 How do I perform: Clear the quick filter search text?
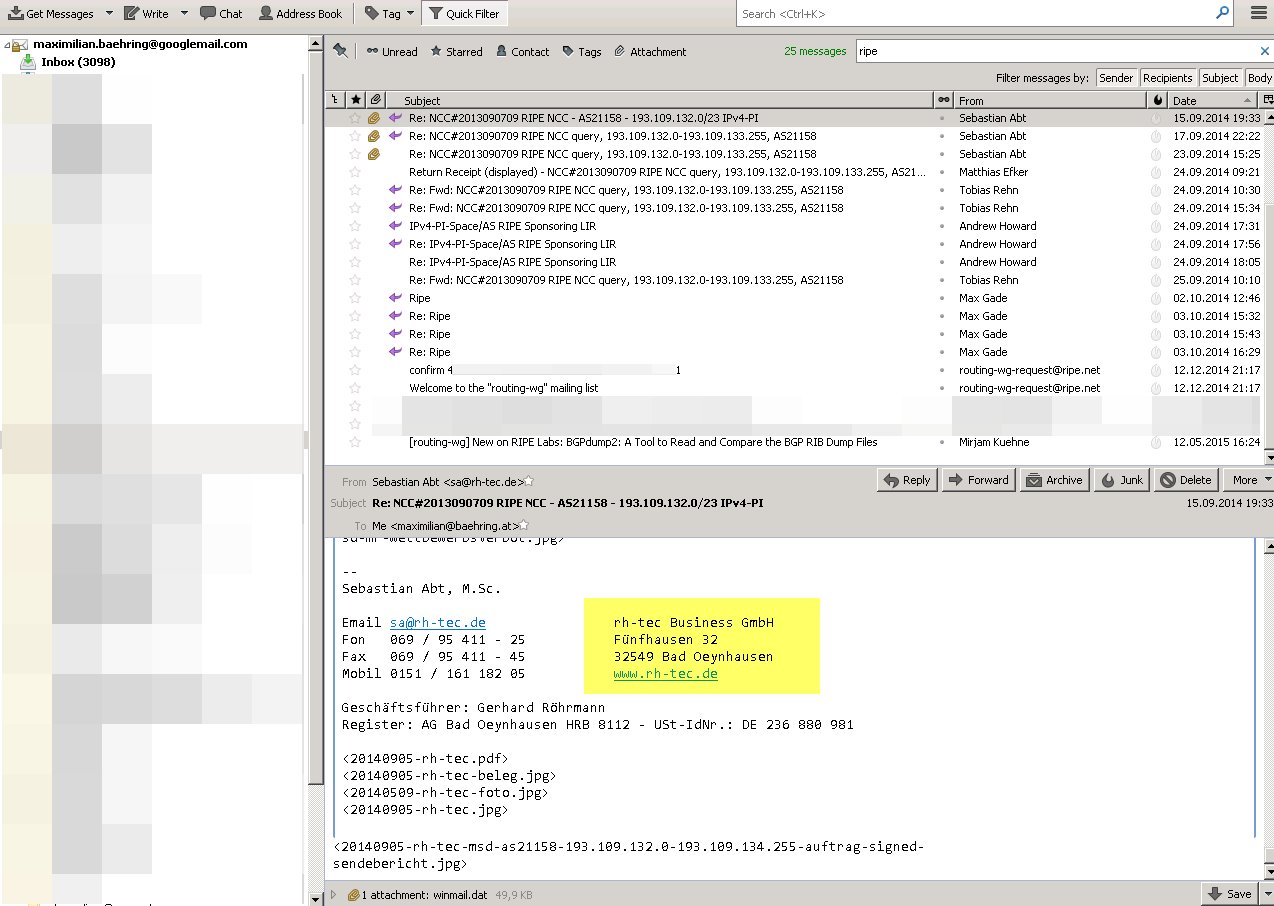tap(1264, 51)
